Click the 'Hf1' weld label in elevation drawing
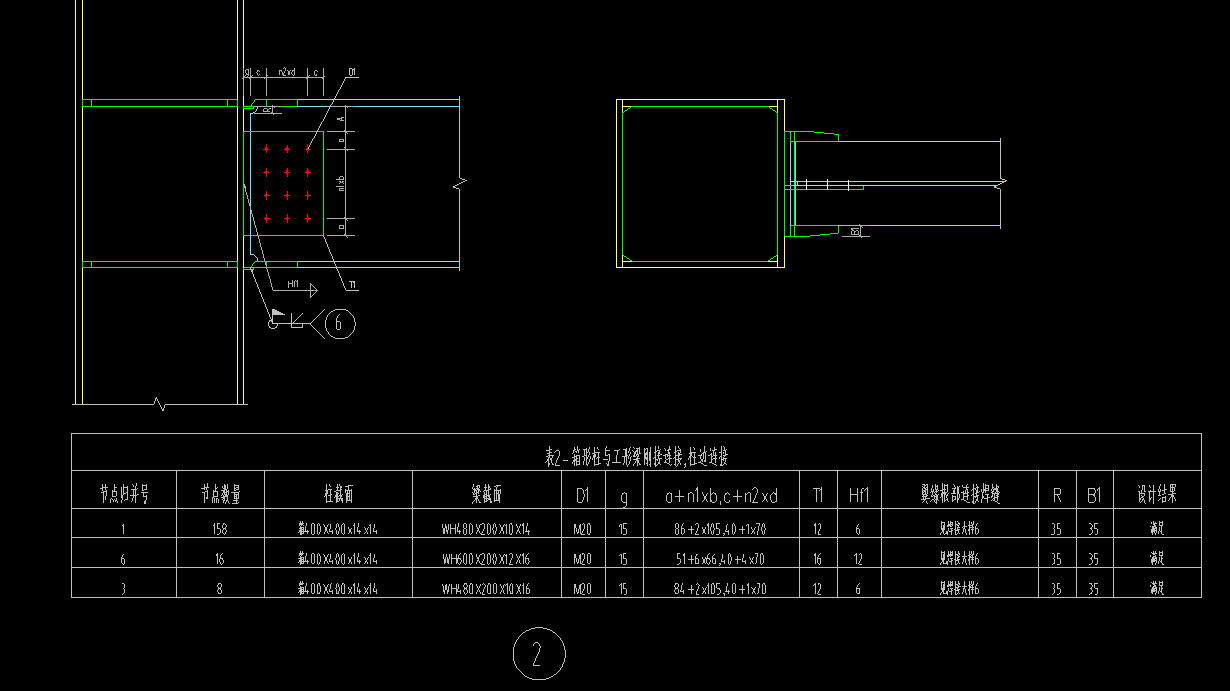 (294, 284)
